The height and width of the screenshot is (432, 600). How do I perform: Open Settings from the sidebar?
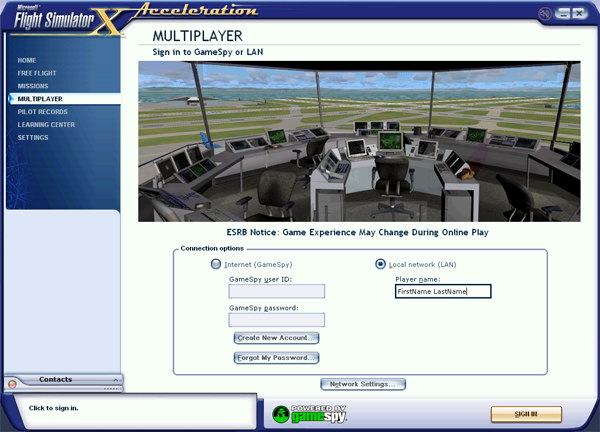point(33,137)
